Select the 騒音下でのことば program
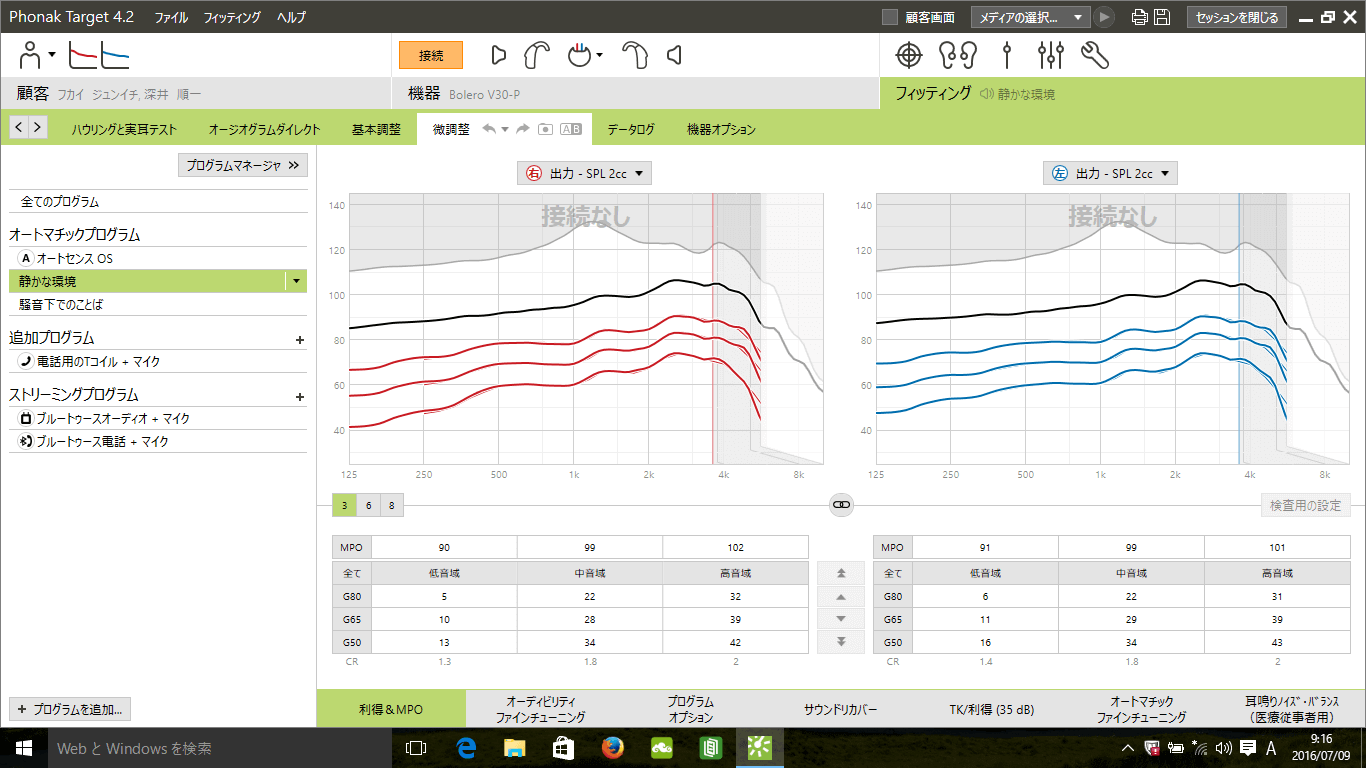The height and width of the screenshot is (768, 1366). click(x=158, y=304)
